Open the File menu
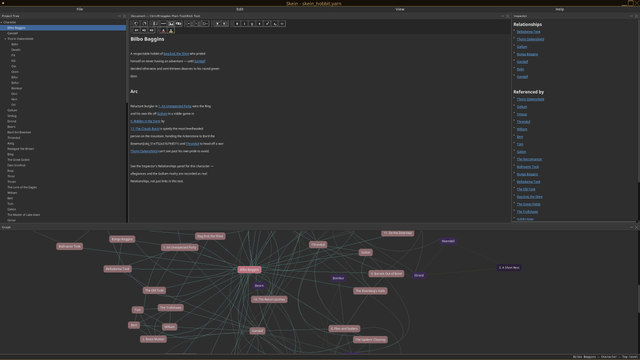 pos(80,9)
